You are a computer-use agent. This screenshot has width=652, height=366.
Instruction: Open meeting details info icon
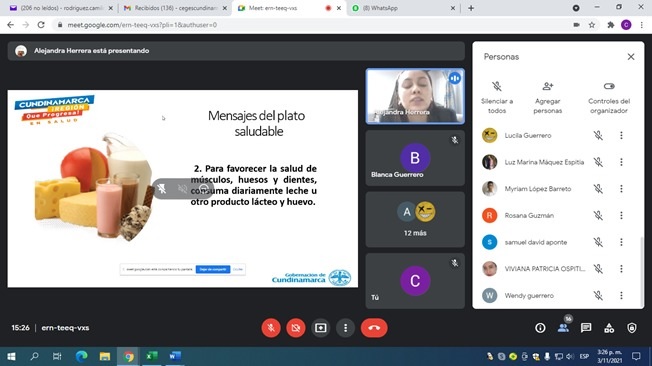click(x=540, y=328)
